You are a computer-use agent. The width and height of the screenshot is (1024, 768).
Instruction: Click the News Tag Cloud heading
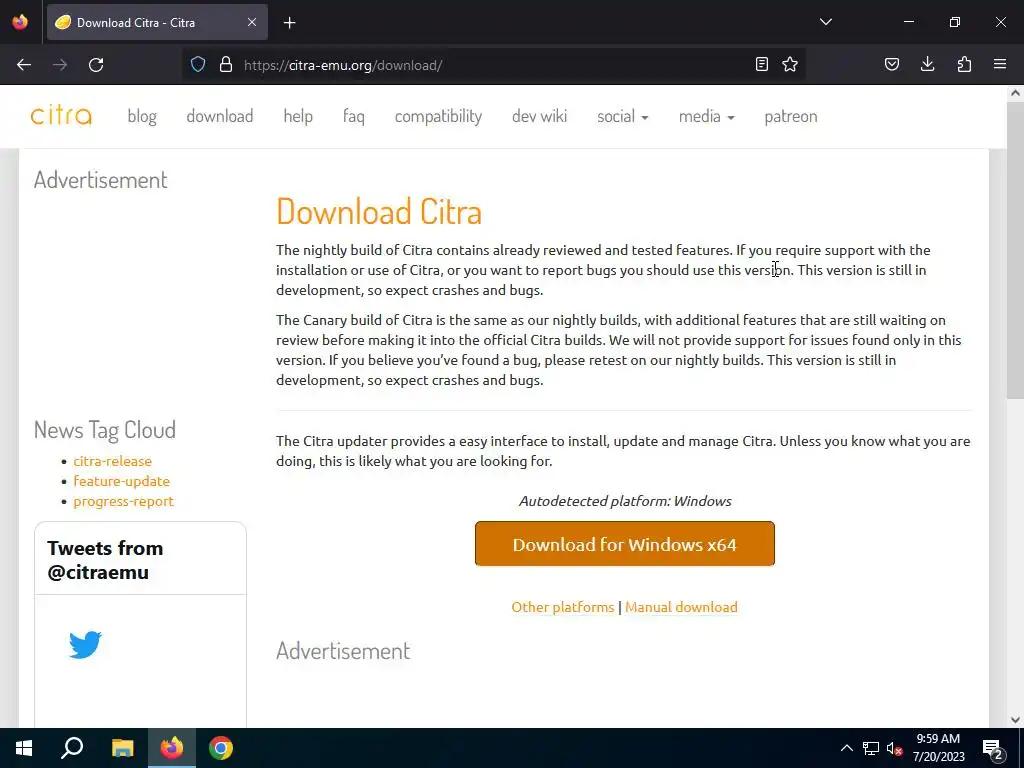pyautogui.click(x=104, y=430)
